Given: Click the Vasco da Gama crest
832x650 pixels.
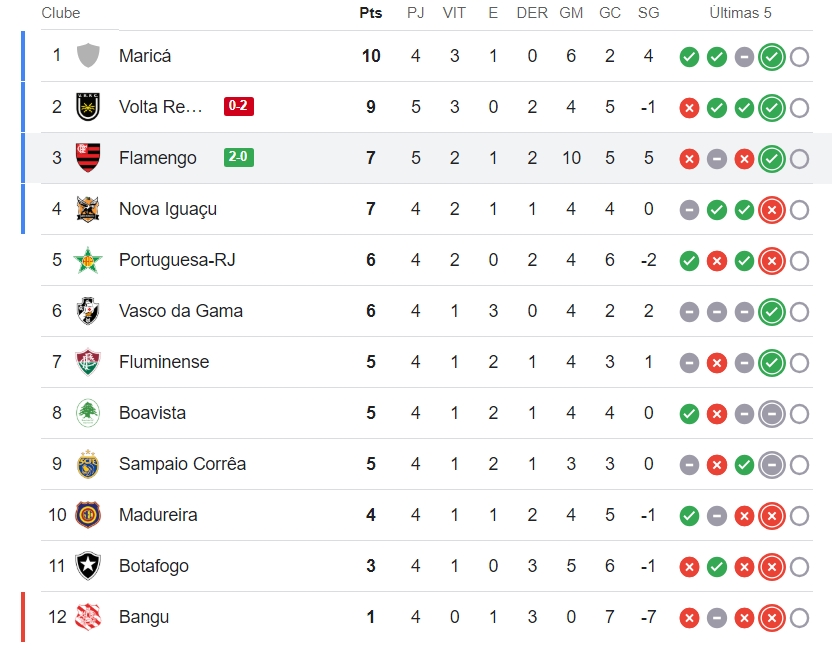Looking at the screenshot, I should point(88,311).
